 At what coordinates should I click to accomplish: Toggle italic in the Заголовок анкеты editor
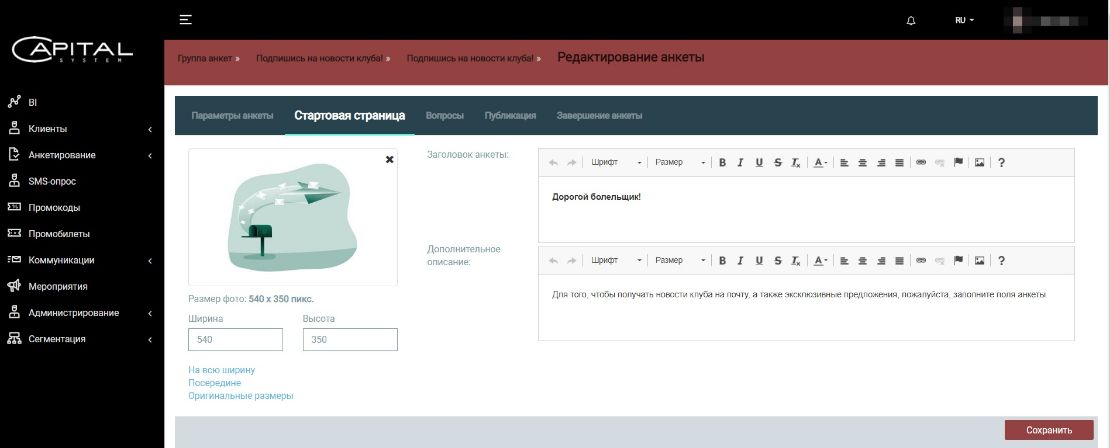coord(741,162)
